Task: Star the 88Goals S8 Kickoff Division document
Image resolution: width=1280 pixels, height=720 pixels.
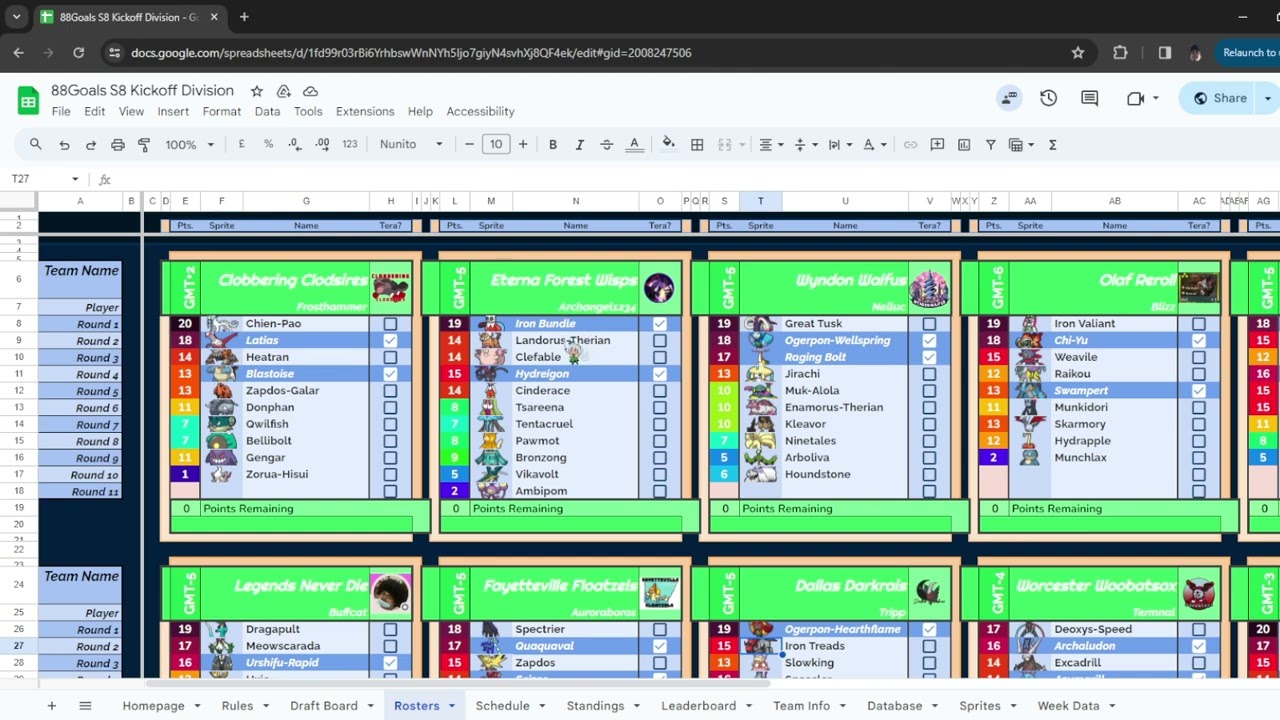Action: 257,91
